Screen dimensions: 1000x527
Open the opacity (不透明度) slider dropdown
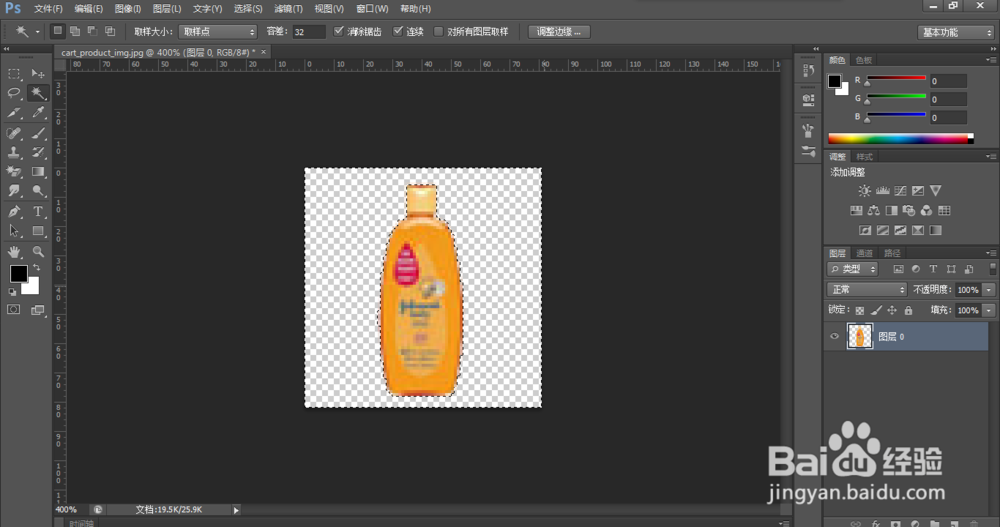[989, 290]
